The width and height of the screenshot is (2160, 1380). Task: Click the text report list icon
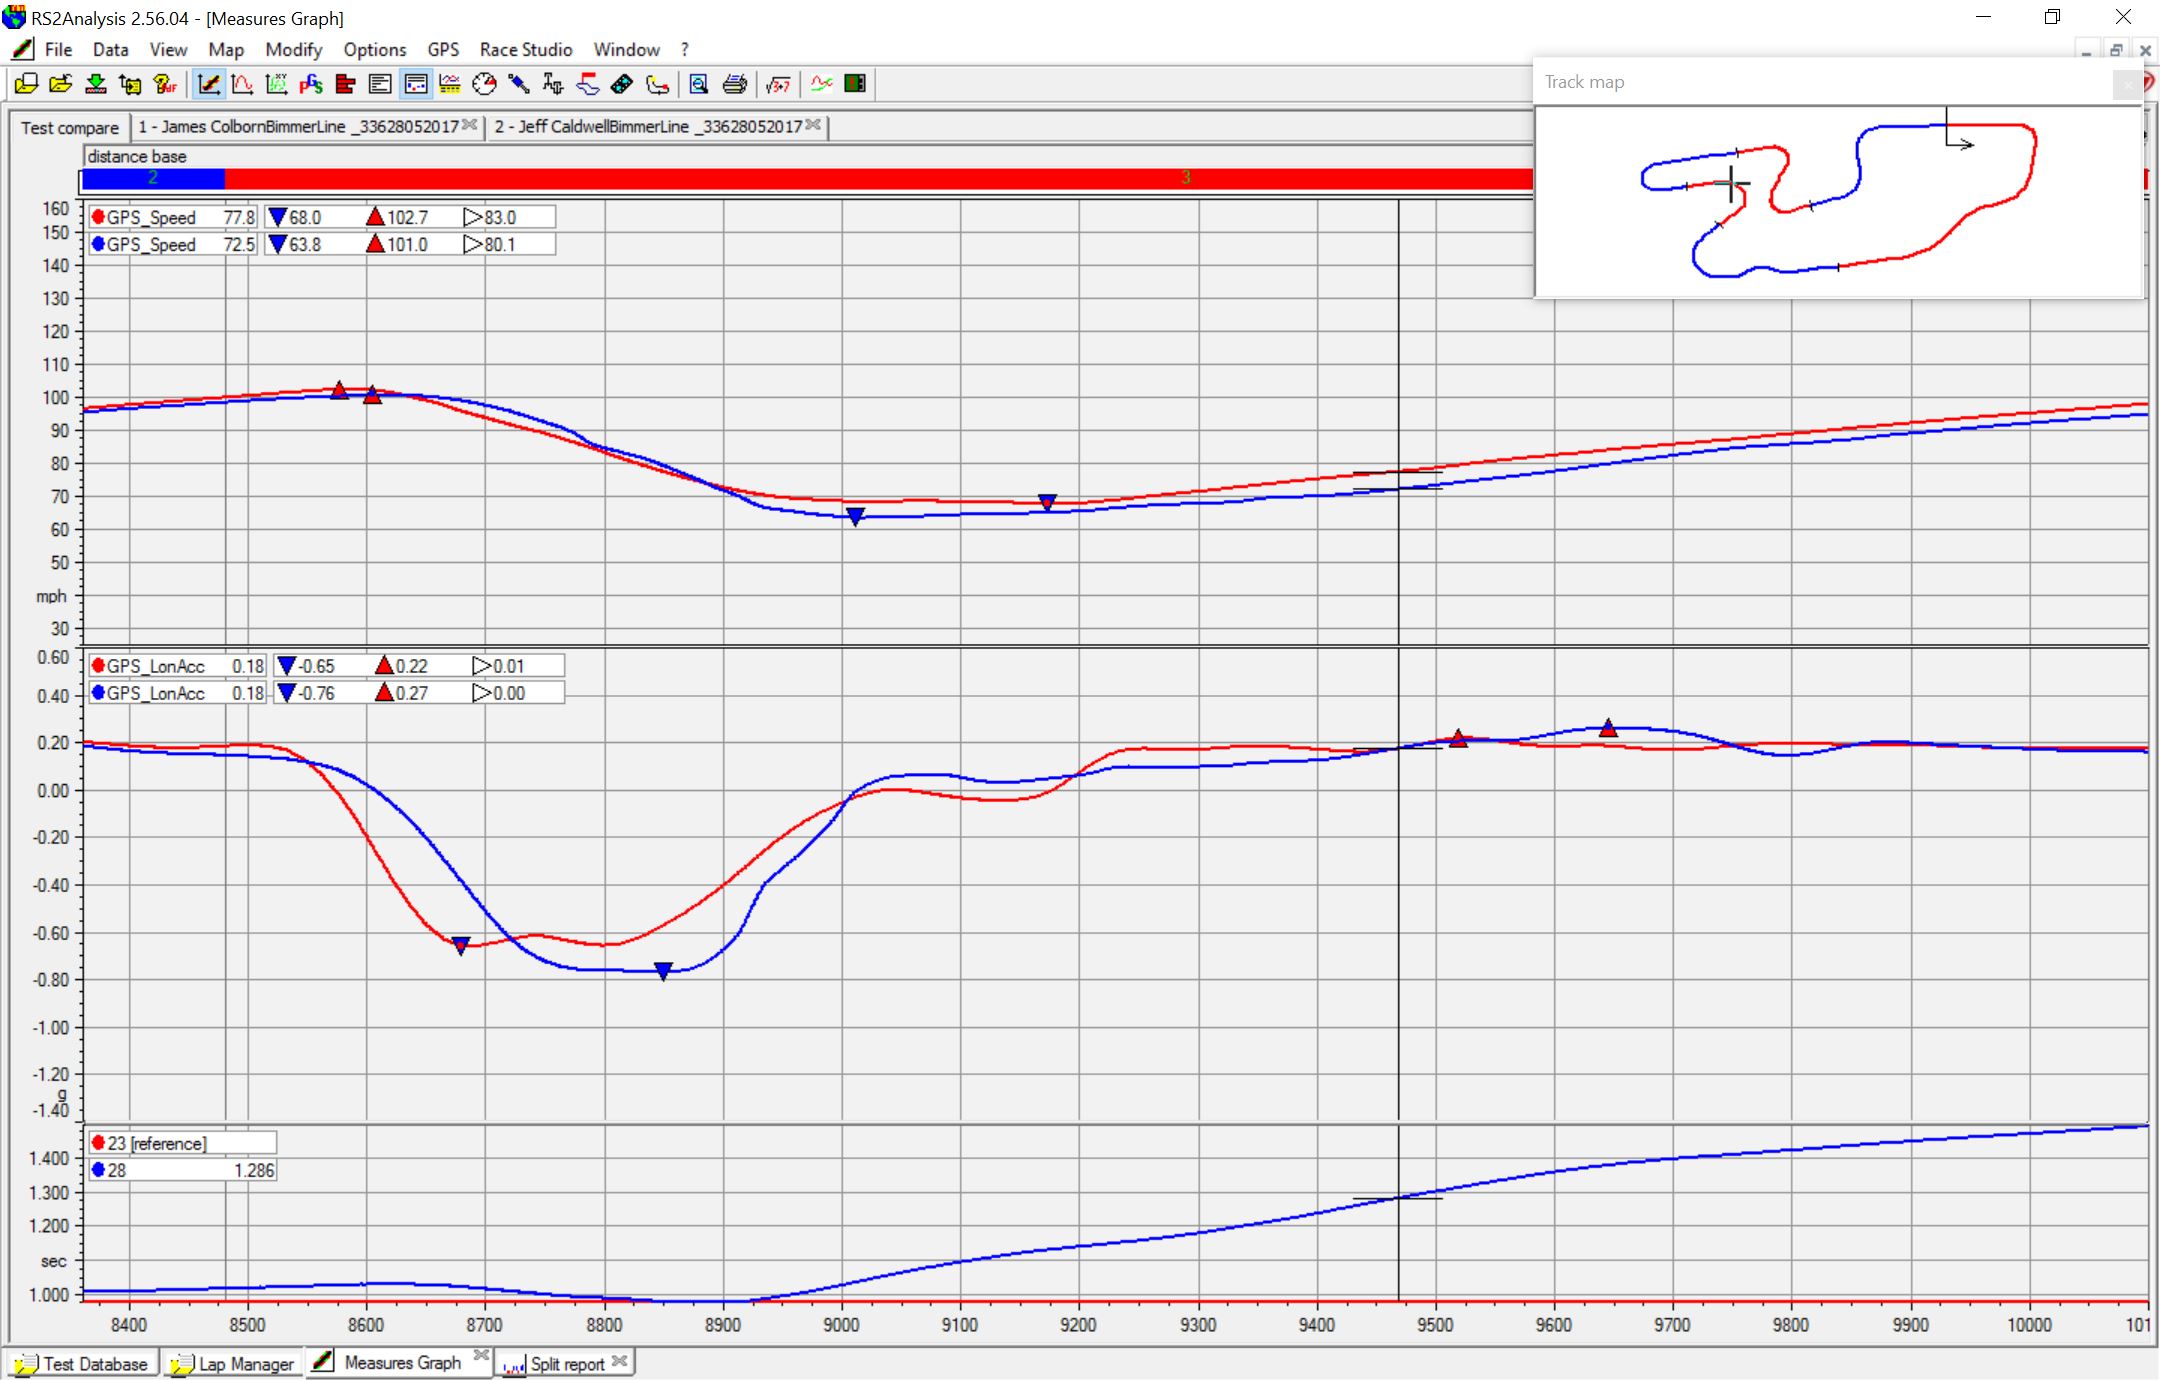click(x=380, y=84)
